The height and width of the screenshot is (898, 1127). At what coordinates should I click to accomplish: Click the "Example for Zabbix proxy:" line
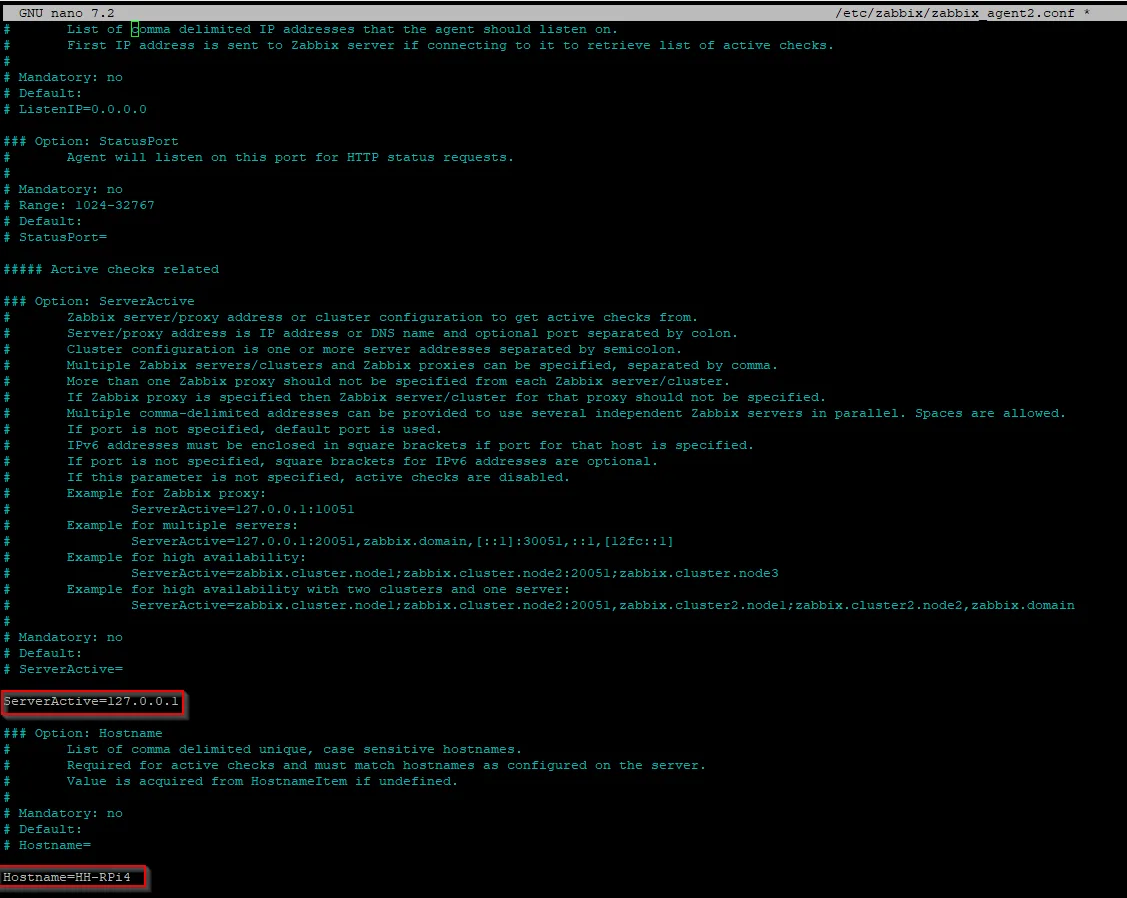click(x=166, y=493)
